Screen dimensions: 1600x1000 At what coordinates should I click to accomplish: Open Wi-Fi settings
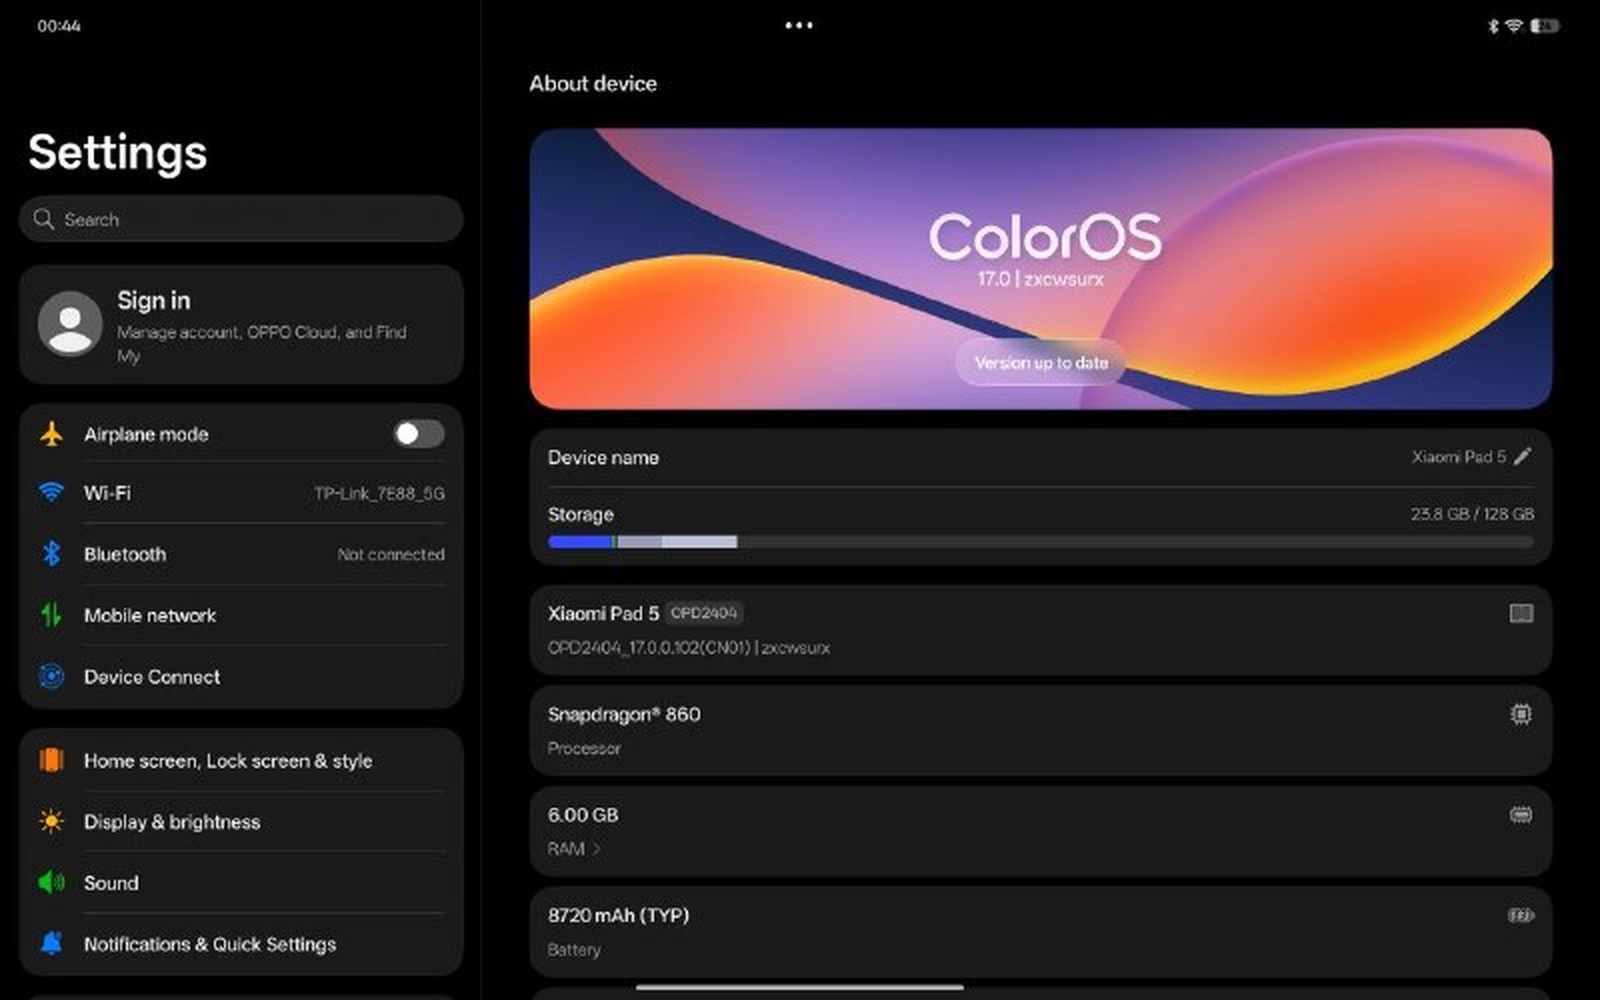(x=241, y=493)
